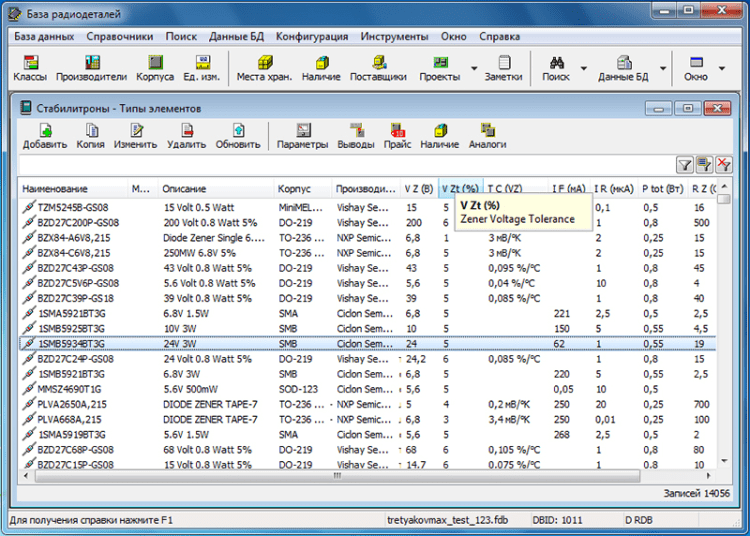Click the Прайс price icon
The height and width of the screenshot is (536, 750).
(397, 136)
